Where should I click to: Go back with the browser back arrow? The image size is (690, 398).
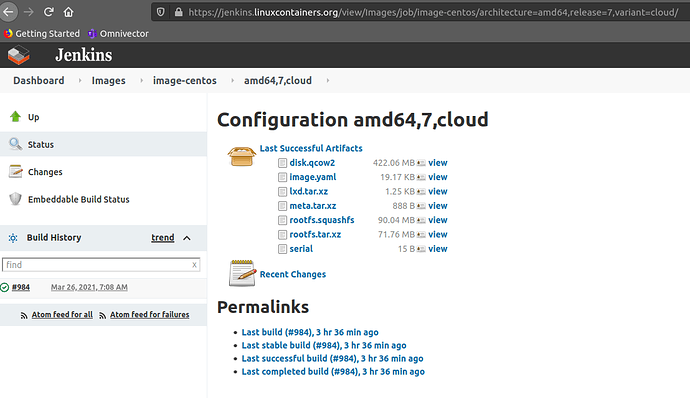coord(8,12)
